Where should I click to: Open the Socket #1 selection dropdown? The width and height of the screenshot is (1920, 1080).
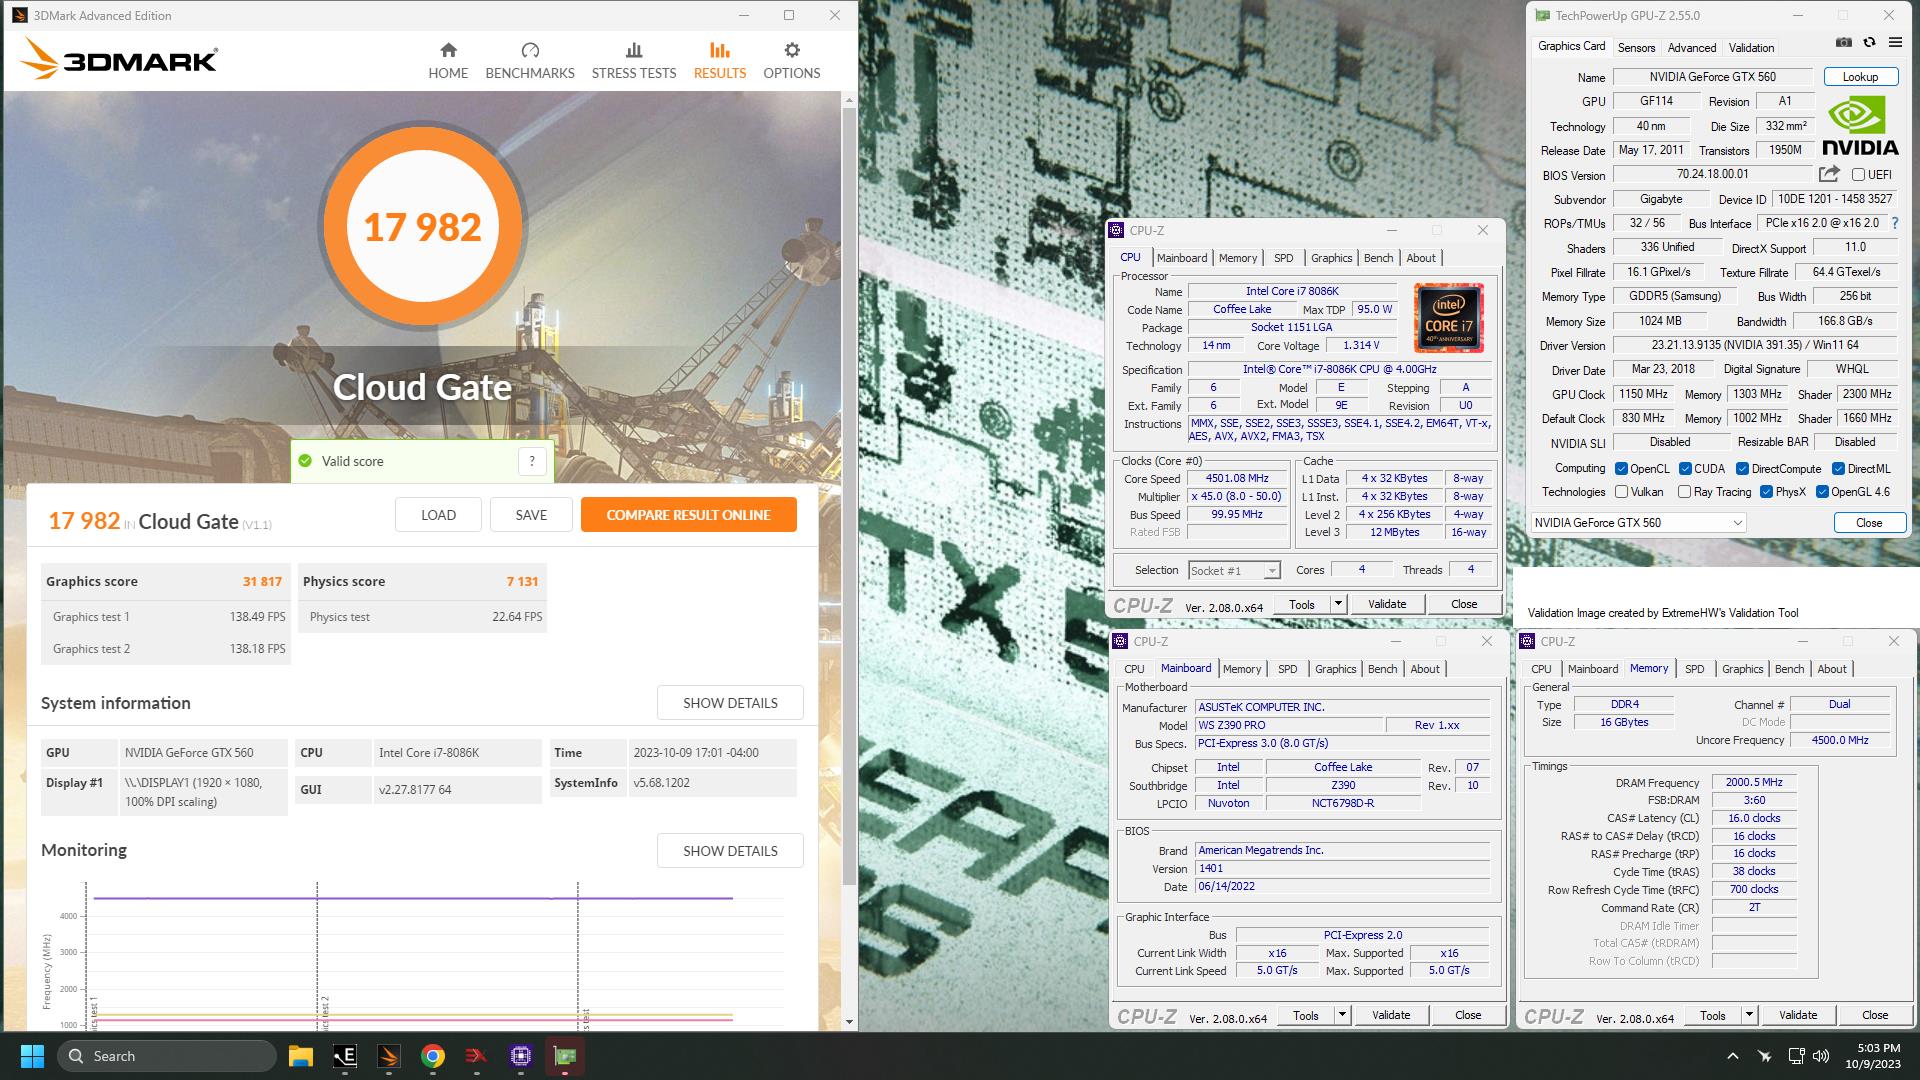click(1234, 570)
